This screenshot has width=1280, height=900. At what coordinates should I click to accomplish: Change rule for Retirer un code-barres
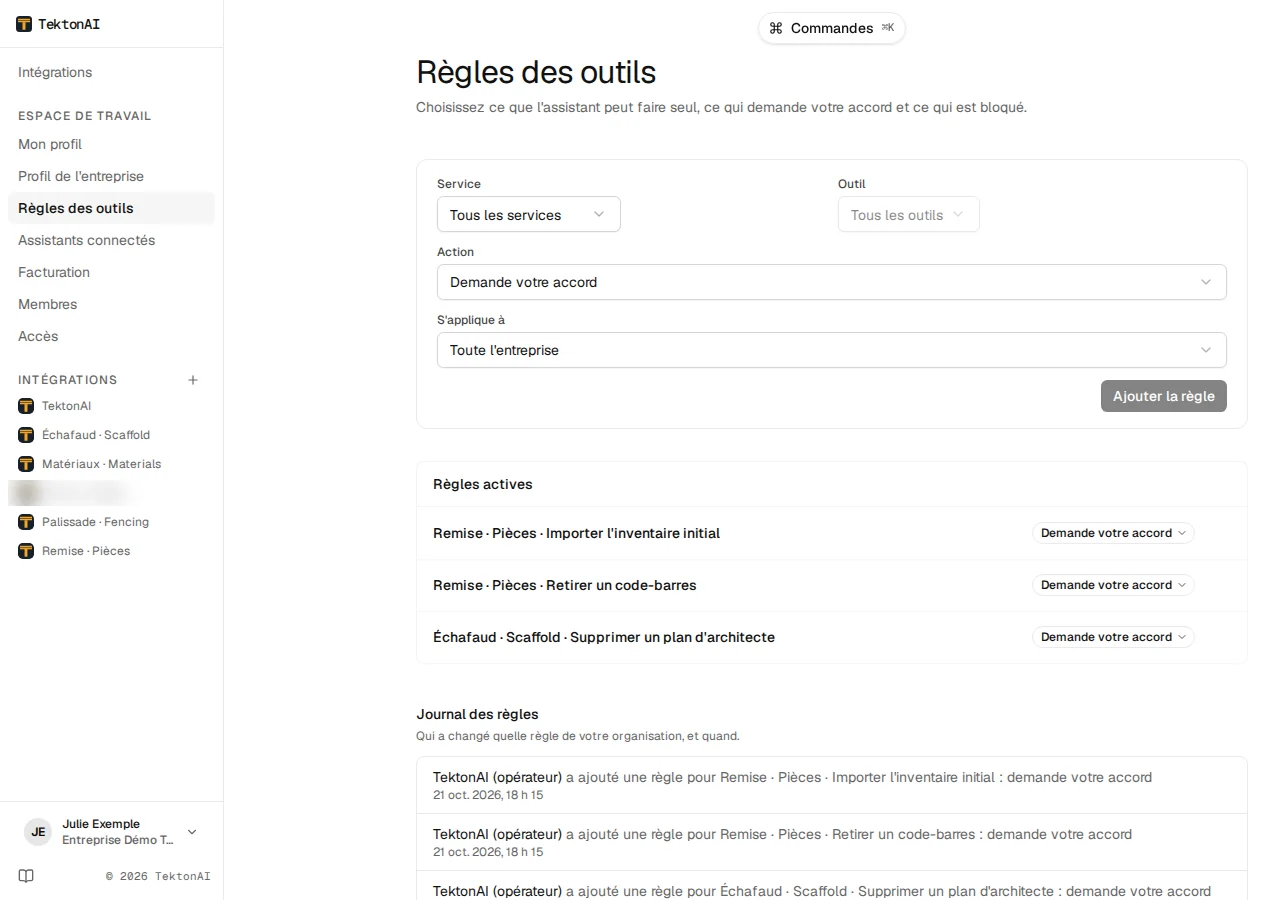(1113, 585)
